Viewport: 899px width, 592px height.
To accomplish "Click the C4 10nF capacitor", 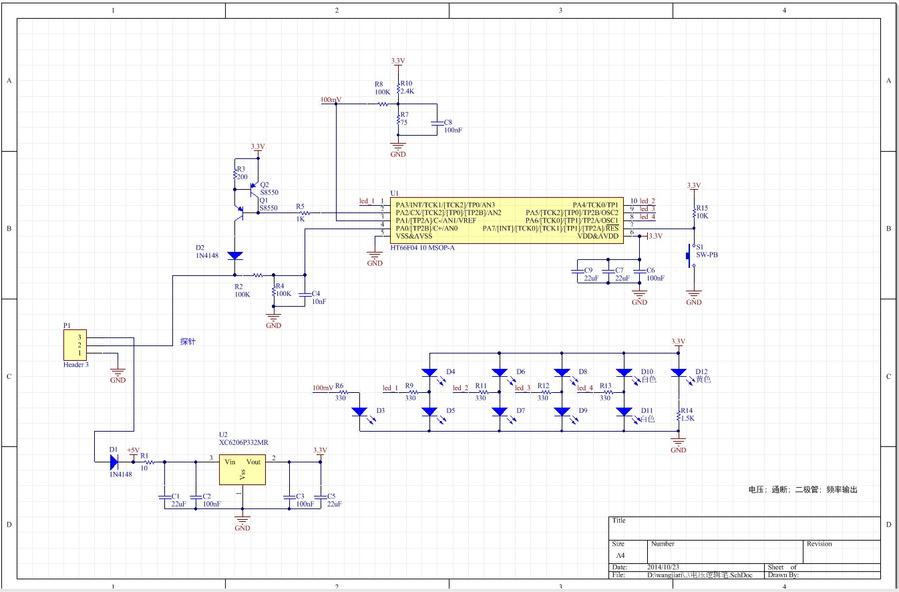I will point(305,295).
